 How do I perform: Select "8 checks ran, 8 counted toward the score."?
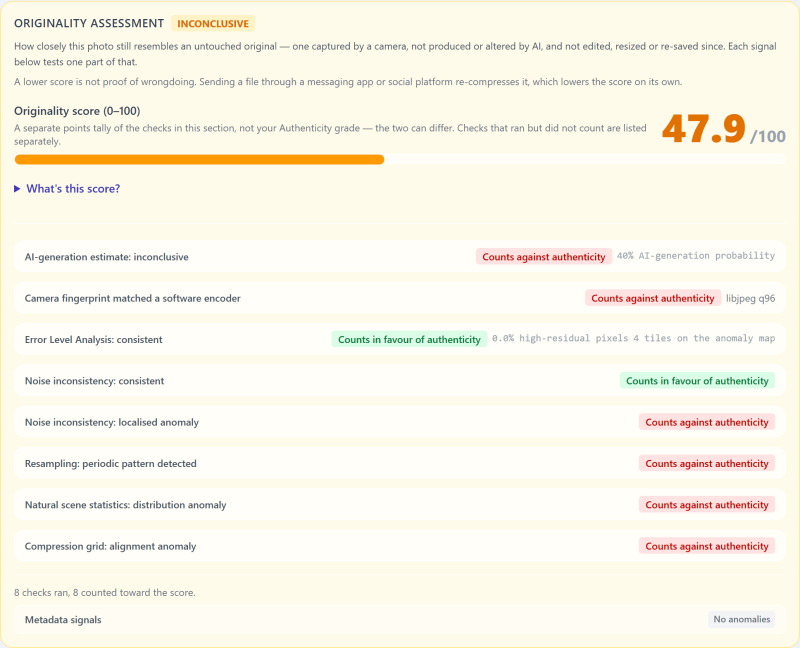(105, 593)
